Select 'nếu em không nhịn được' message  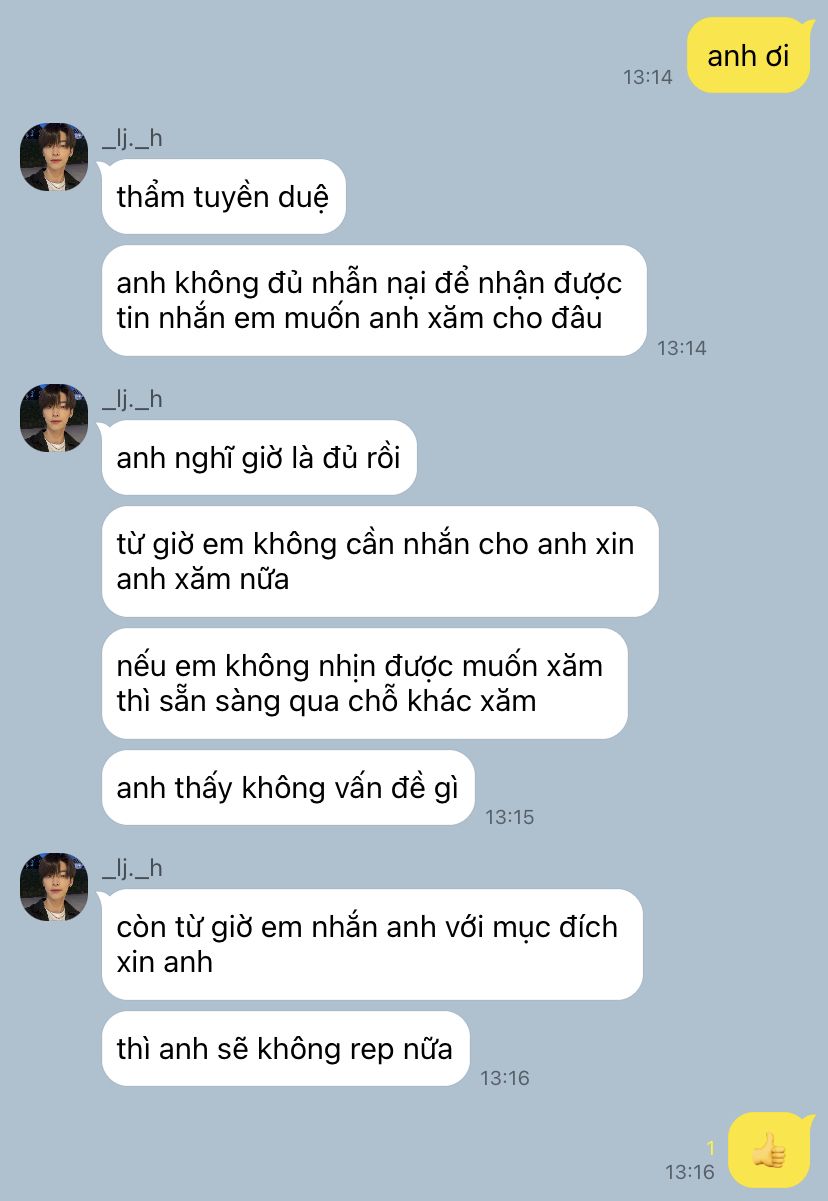365,683
